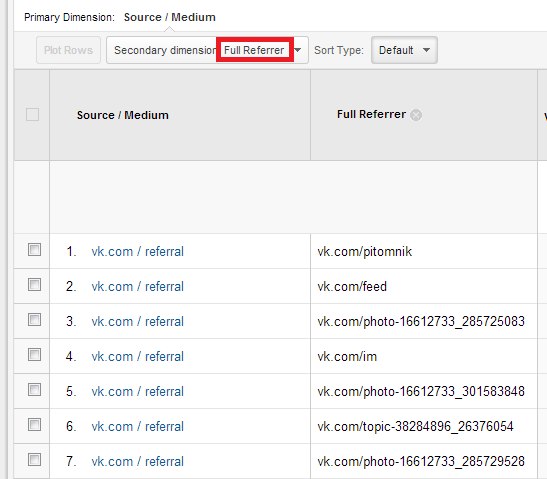Open the Secondary dimension dropdown arrow
The image size is (547, 479).
(x=298, y=50)
